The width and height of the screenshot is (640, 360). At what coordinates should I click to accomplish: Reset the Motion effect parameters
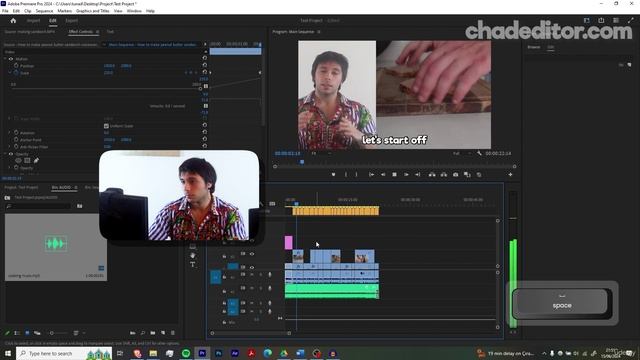[205, 58]
